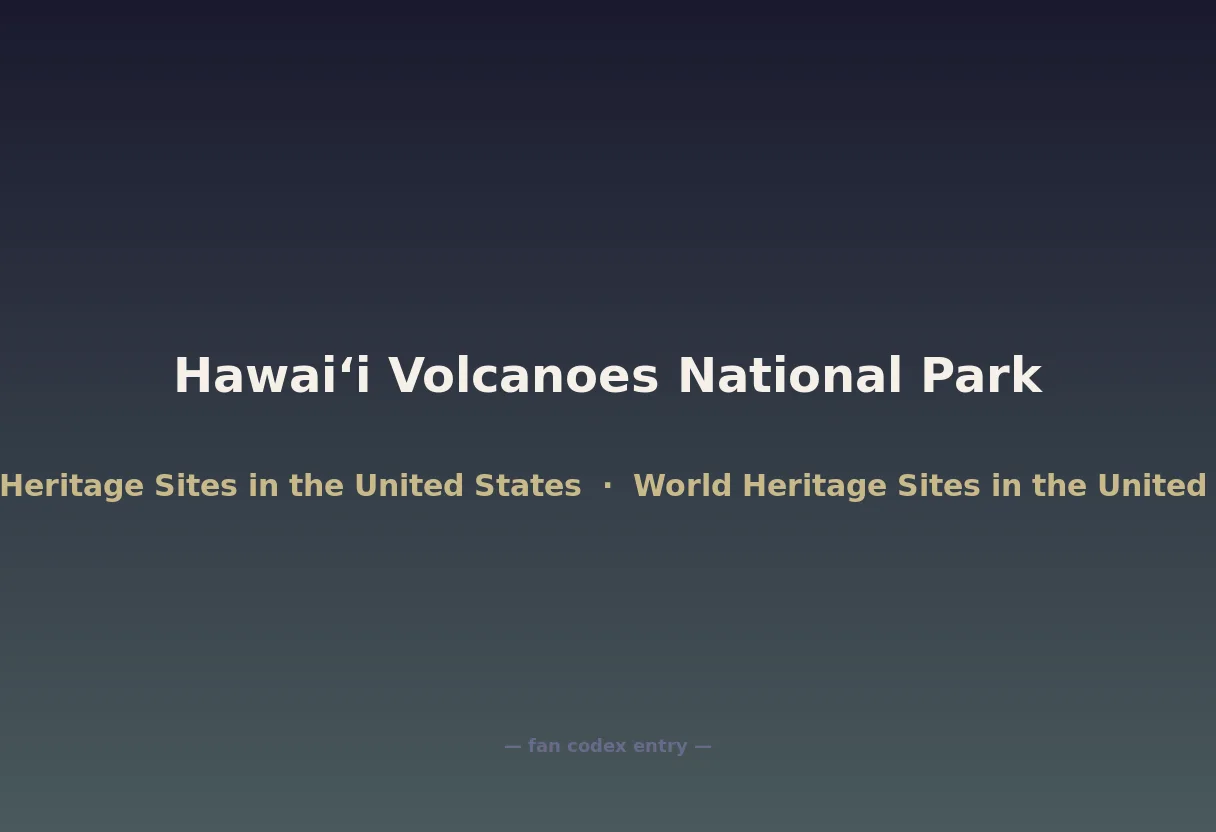The width and height of the screenshot is (1216, 832).
Task: Click the 'fan codex entry' caption
Action: click(x=608, y=746)
